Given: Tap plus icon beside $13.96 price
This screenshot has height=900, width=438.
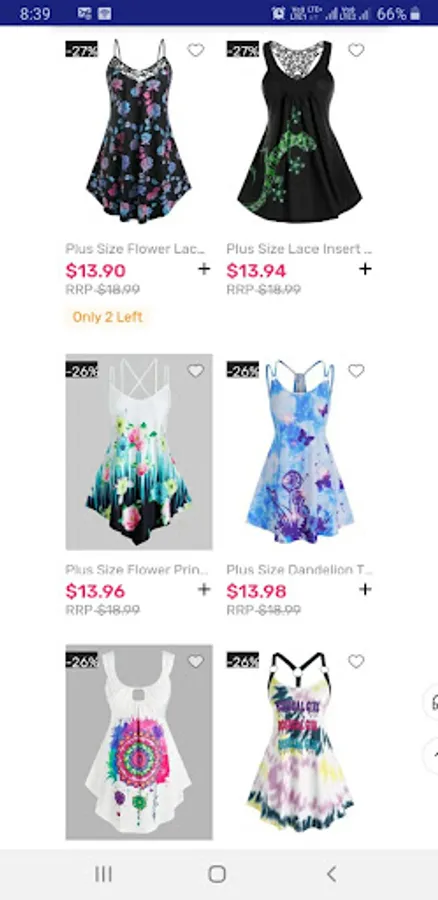Looking at the screenshot, I should pyautogui.click(x=204, y=589).
